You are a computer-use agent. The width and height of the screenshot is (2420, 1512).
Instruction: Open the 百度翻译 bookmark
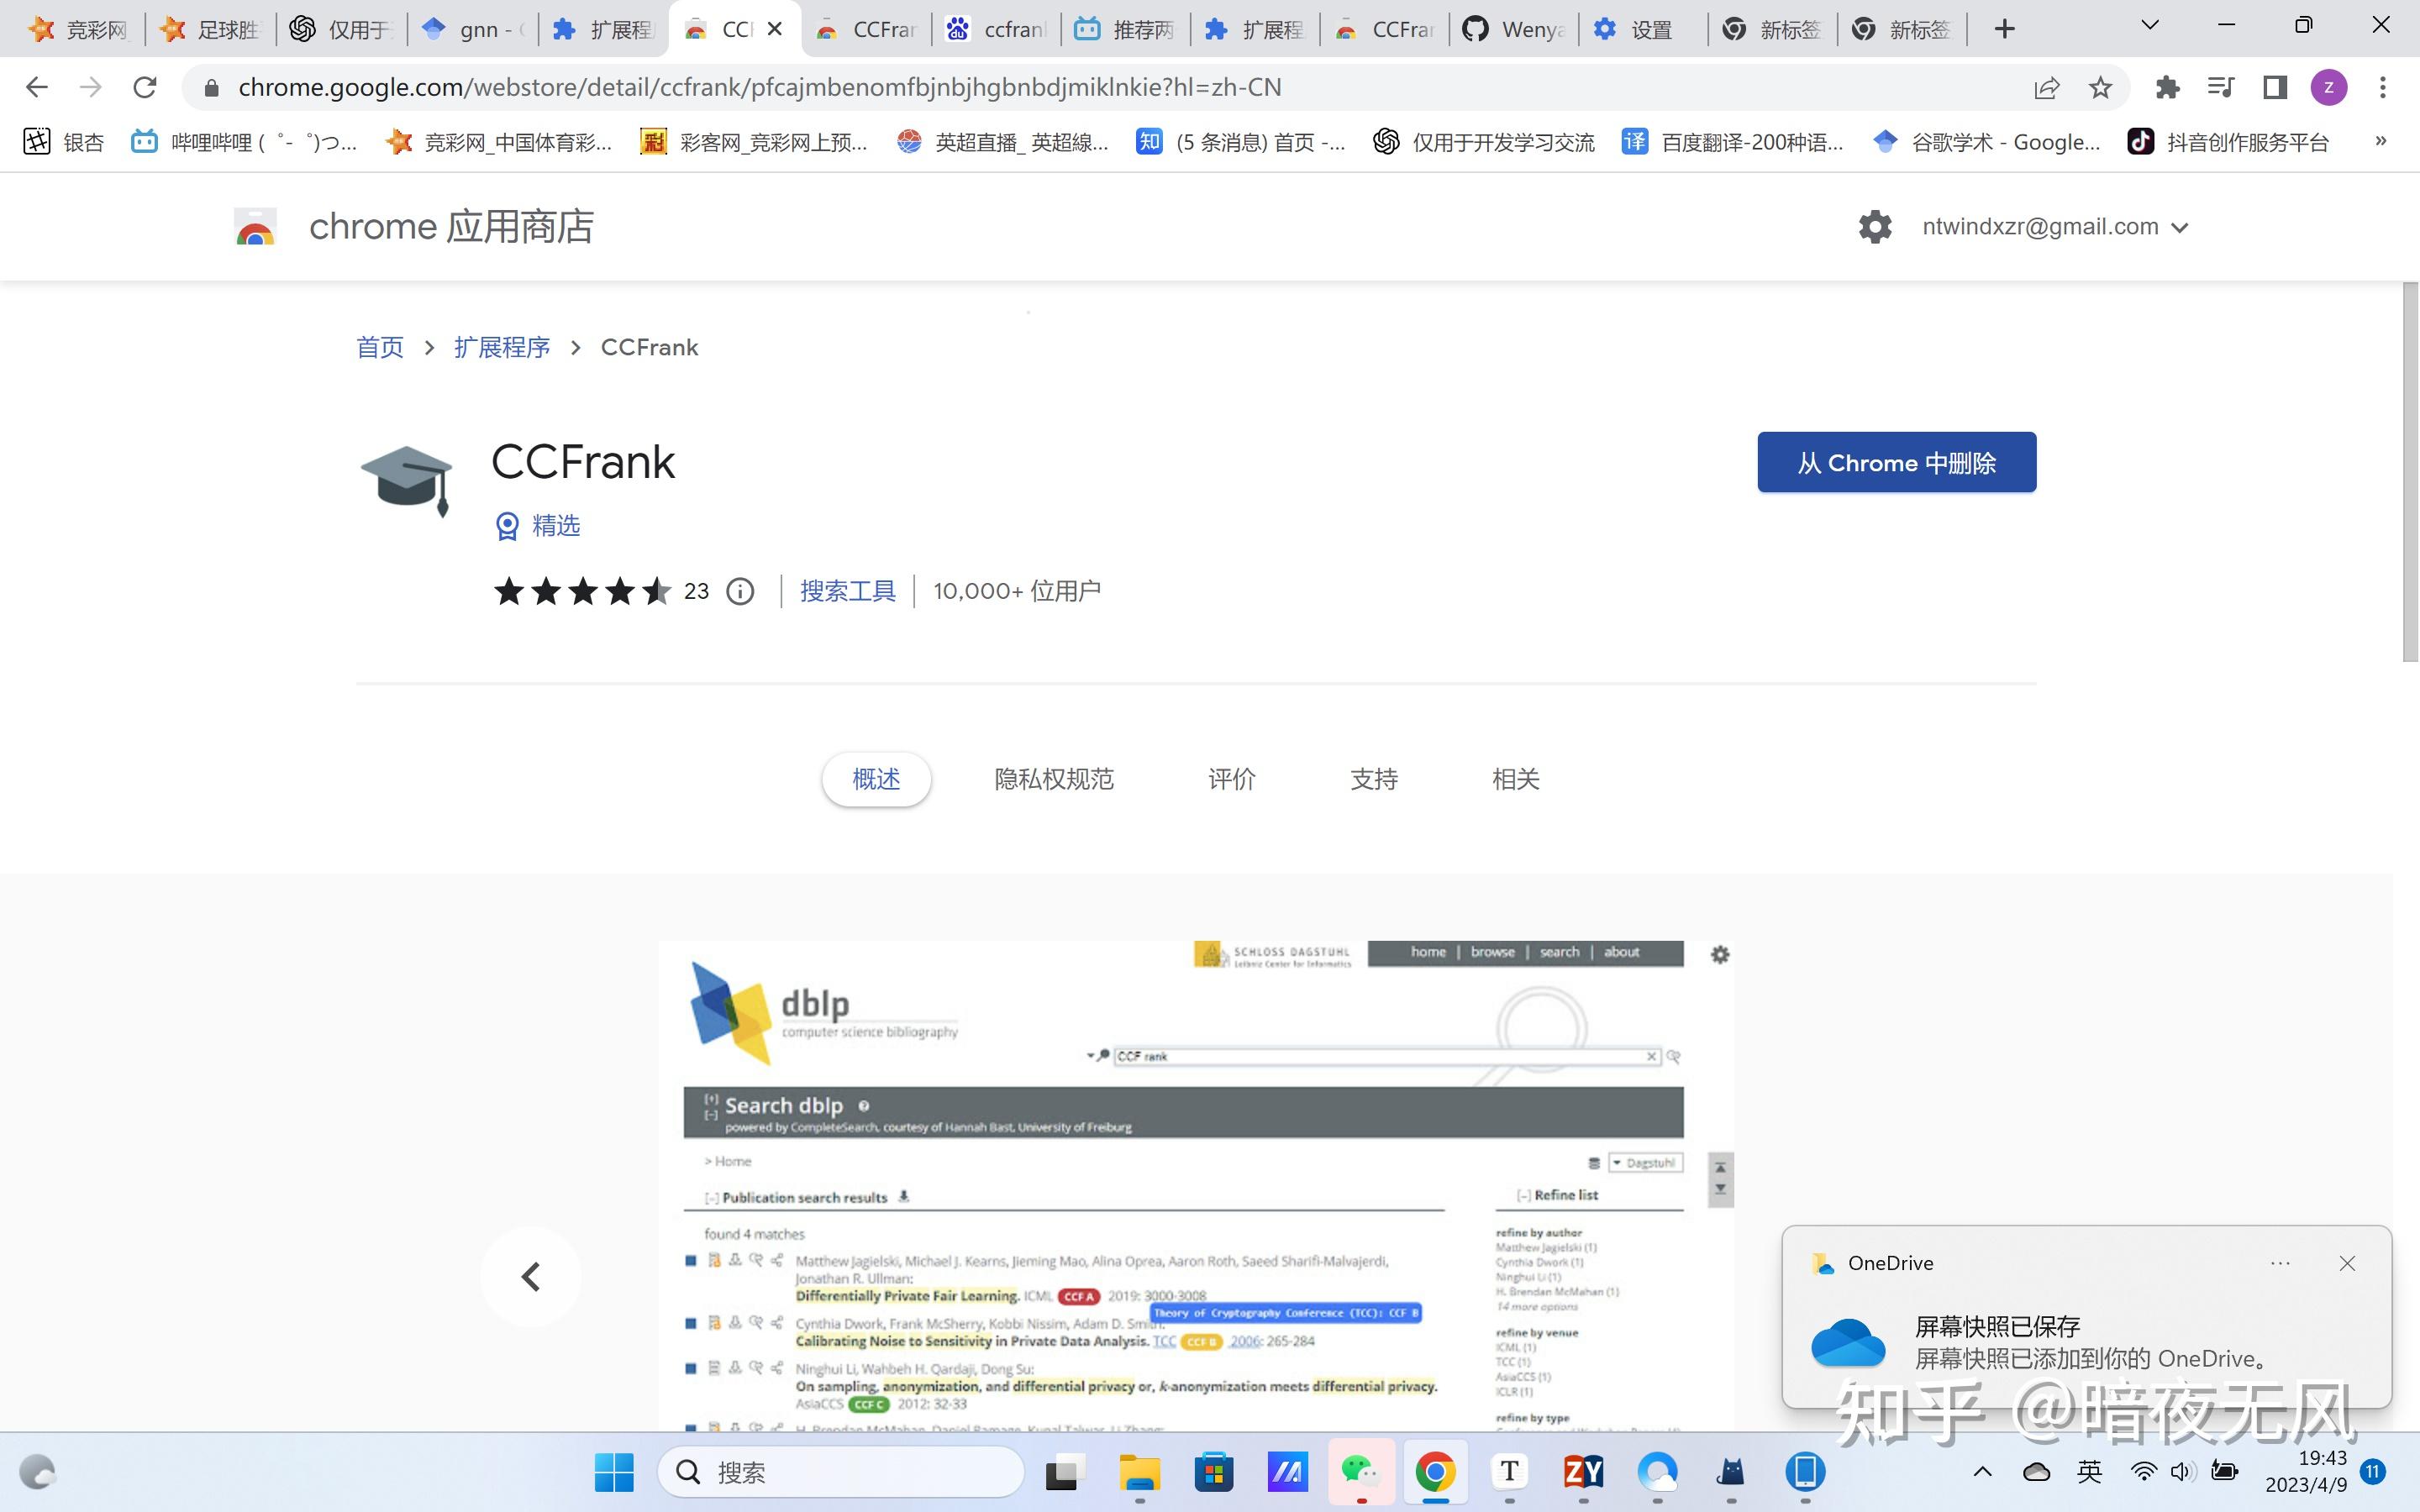(x=1732, y=142)
